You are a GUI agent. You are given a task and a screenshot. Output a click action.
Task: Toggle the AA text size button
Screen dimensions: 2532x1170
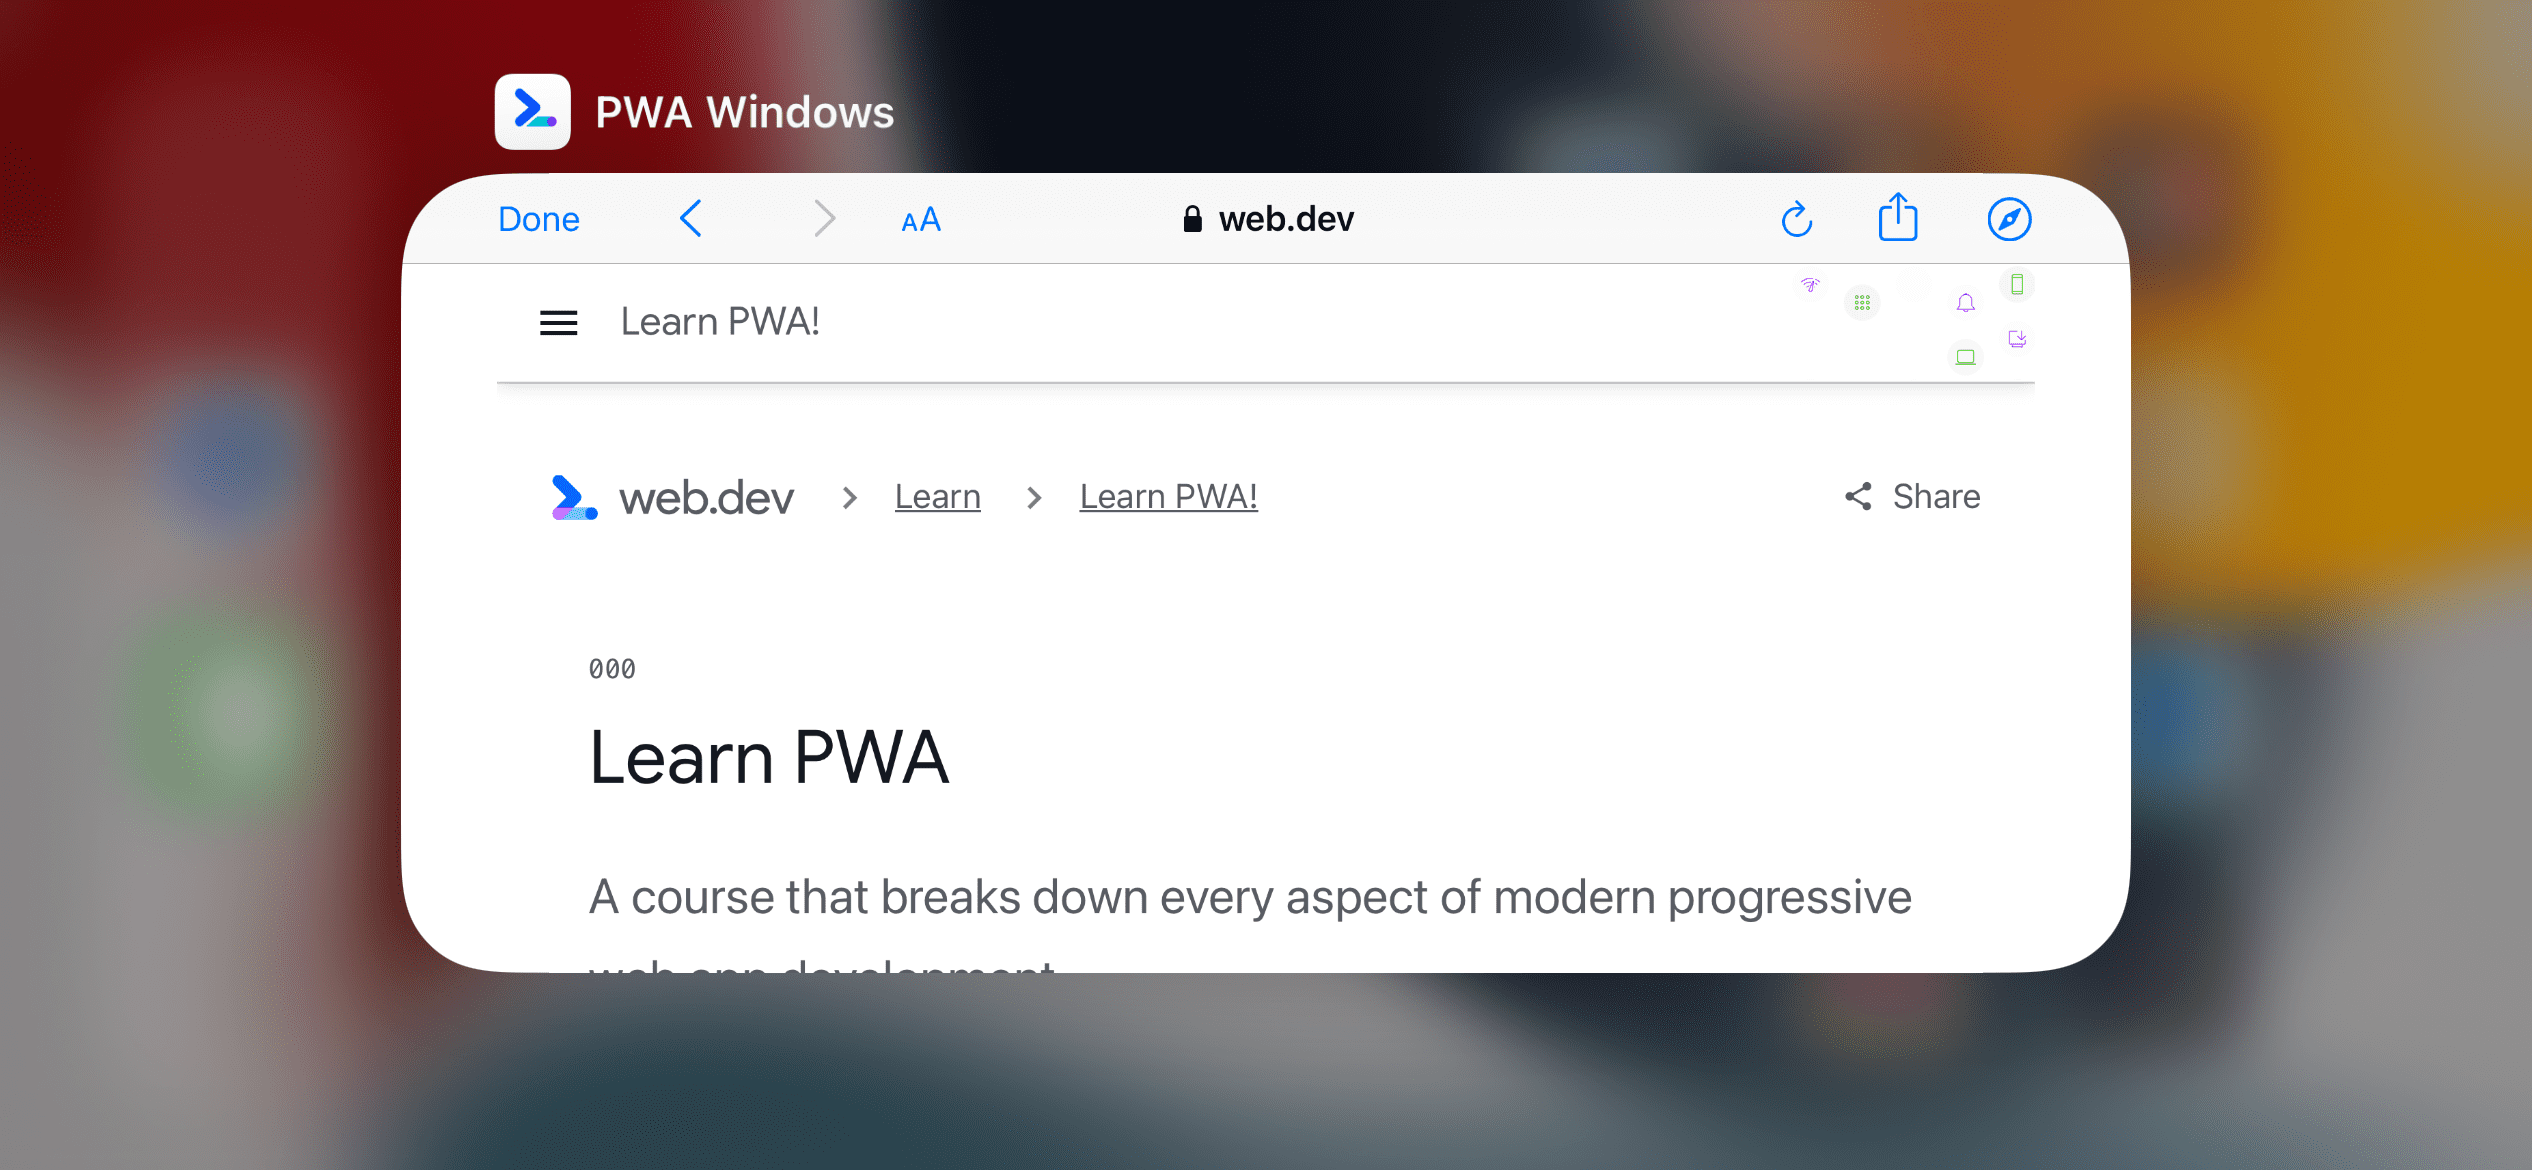(920, 219)
